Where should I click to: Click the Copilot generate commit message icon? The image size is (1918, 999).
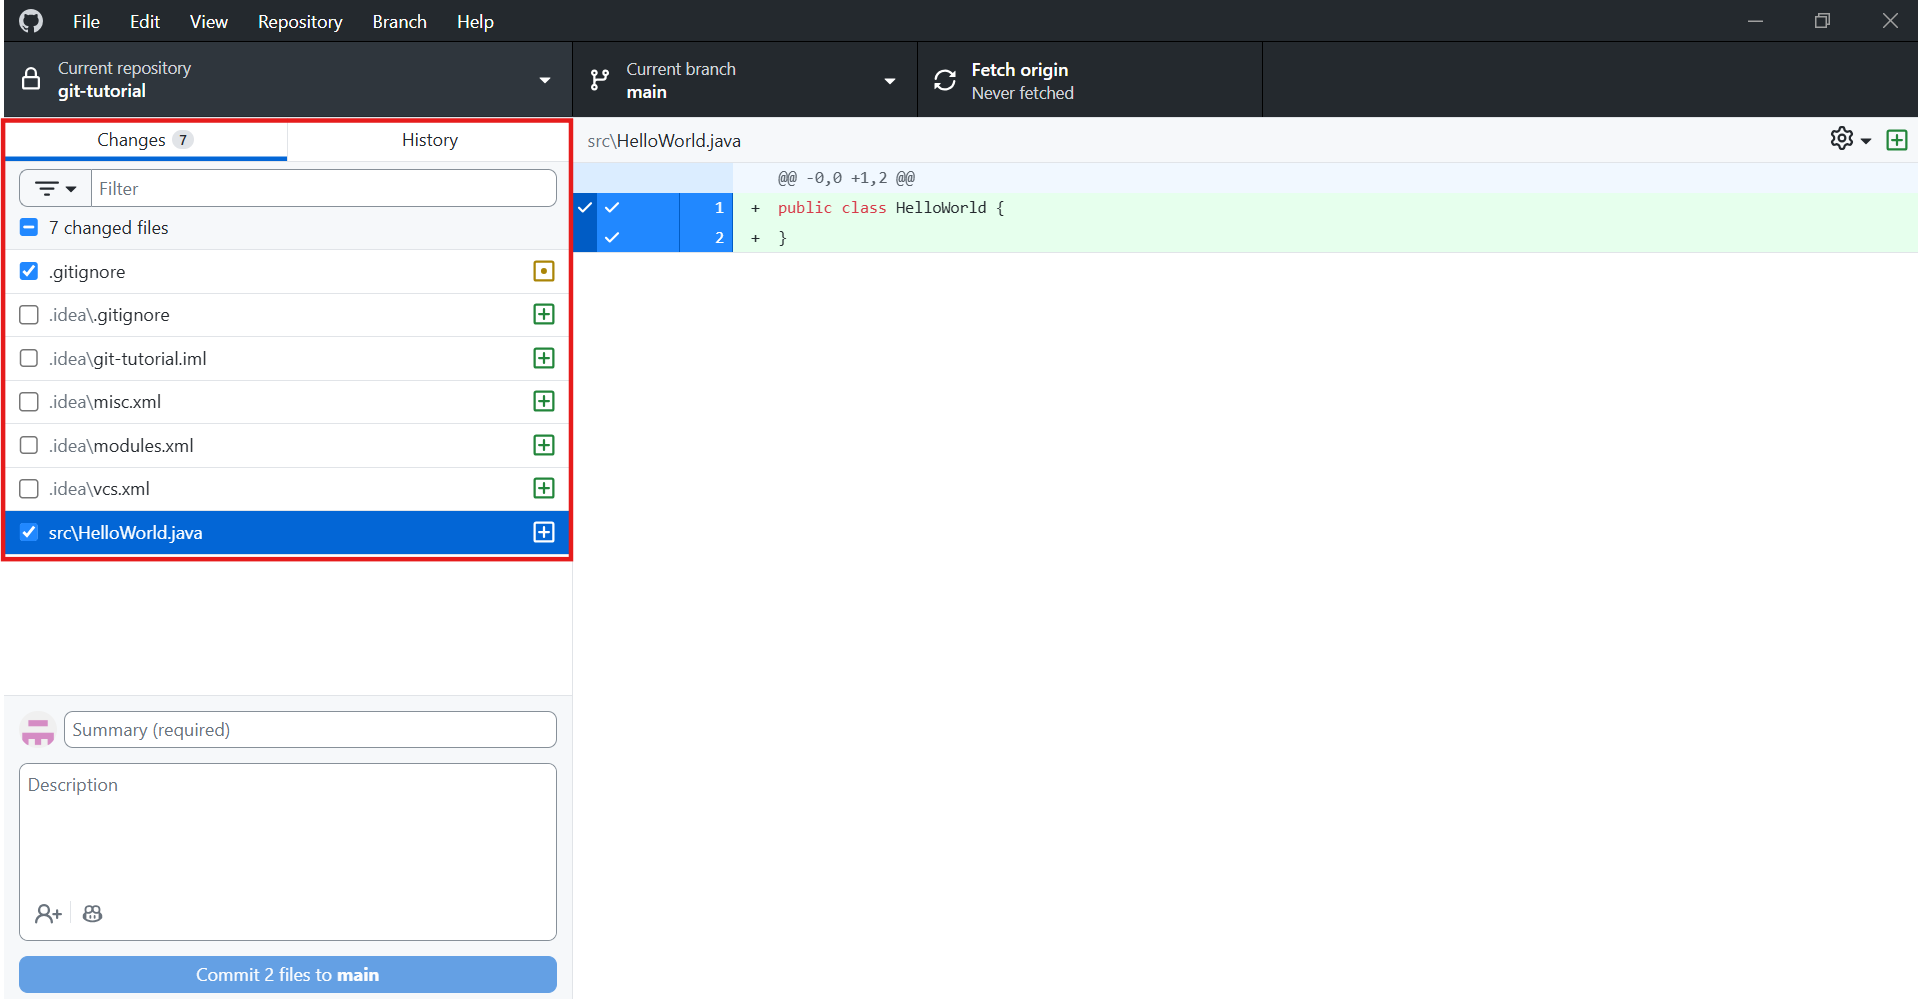click(x=93, y=913)
